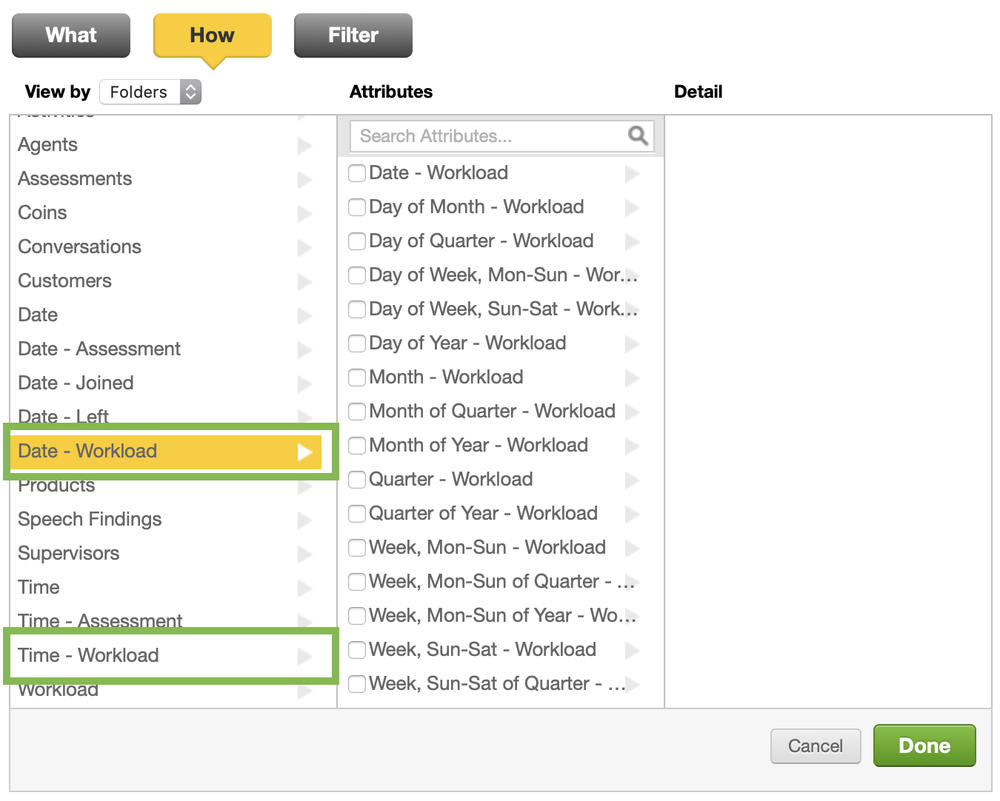Viewport: 1000px width, 801px height.
Task: Select the Conversations folder
Action: 79,247
